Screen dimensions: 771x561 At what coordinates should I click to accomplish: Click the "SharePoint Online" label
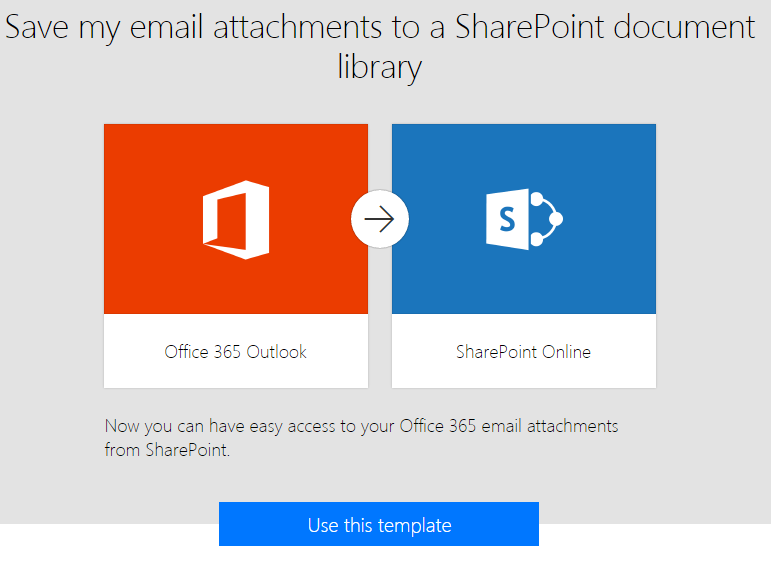[x=523, y=352]
